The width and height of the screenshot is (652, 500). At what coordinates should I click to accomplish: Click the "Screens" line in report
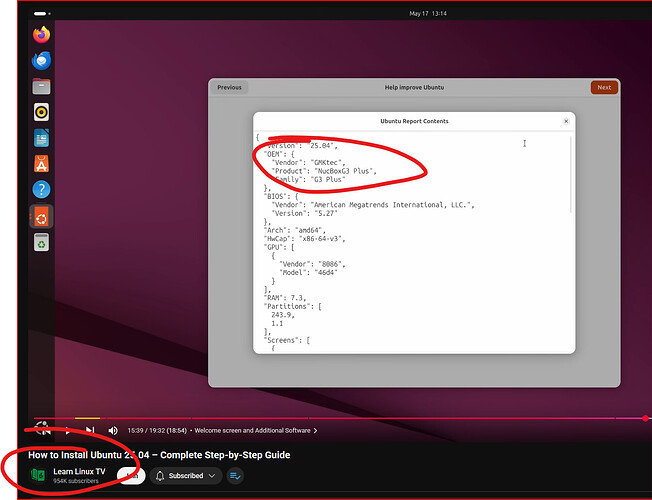coord(286,340)
